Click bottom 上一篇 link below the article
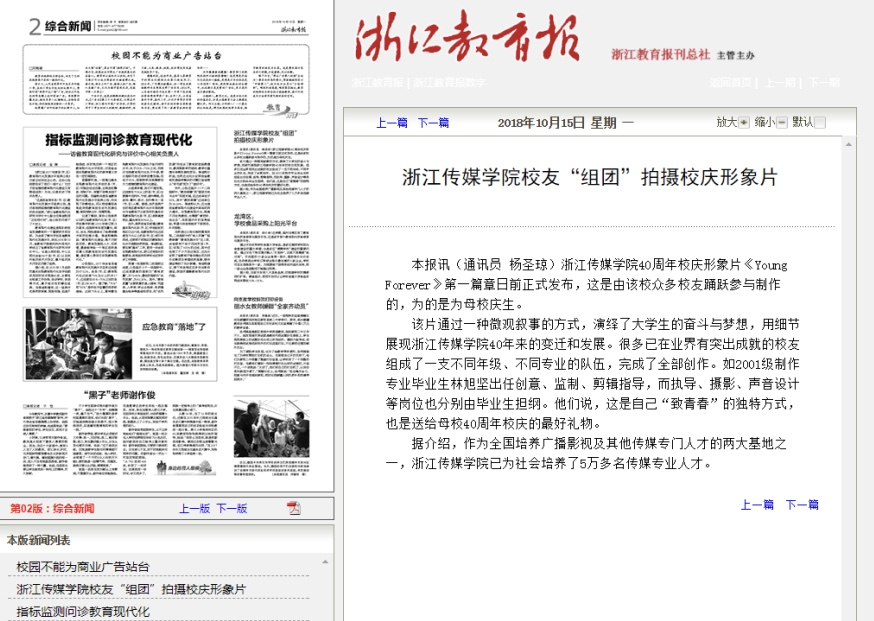 pos(757,504)
